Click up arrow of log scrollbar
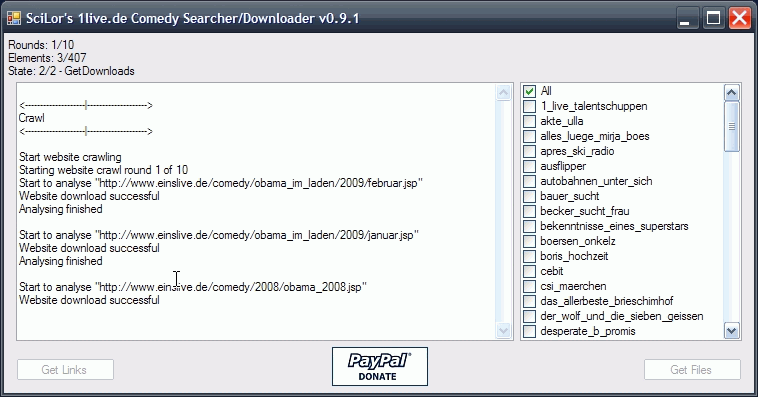Screen dimensions: 758x397 coord(503,92)
